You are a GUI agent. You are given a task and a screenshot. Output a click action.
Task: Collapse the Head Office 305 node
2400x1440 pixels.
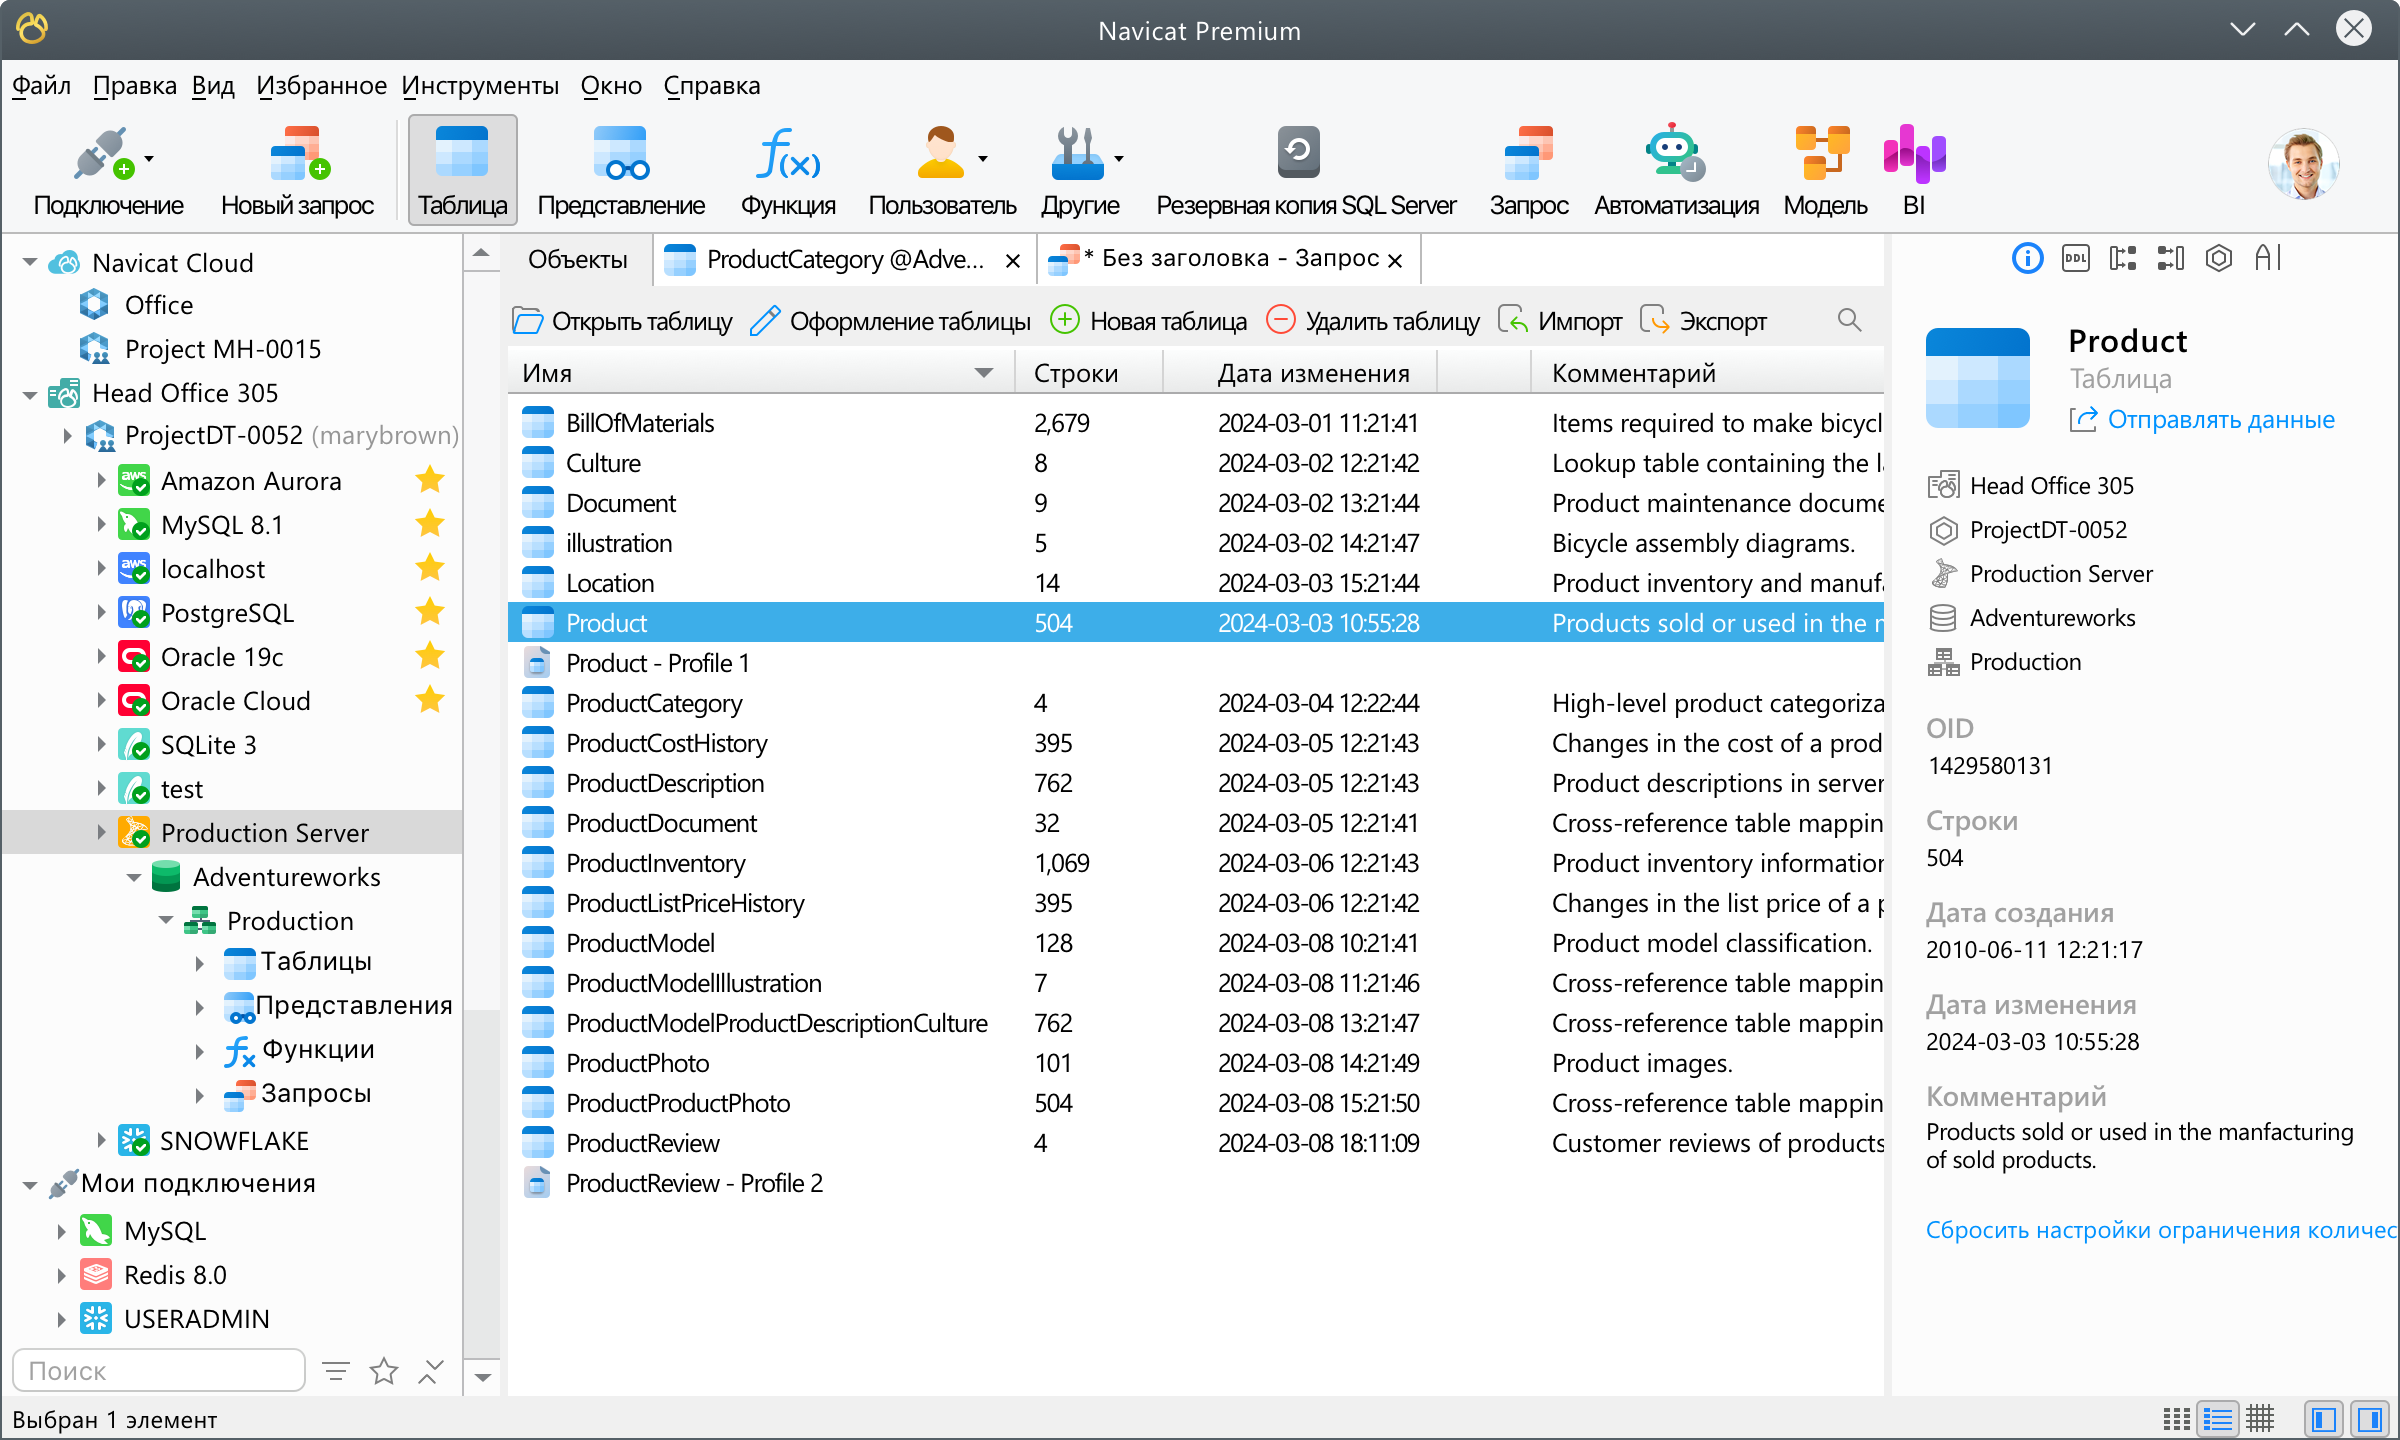pos(29,394)
